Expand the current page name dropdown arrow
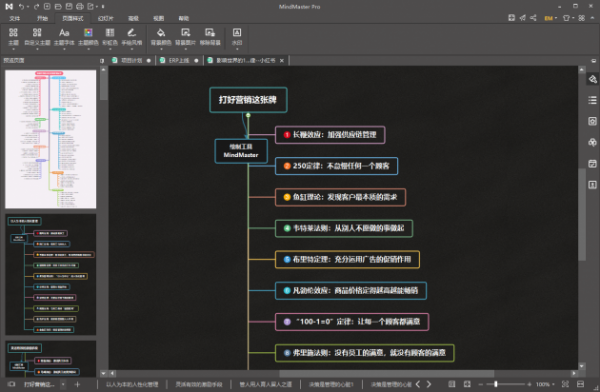600x392 pixels. pyautogui.click(x=63, y=384)
